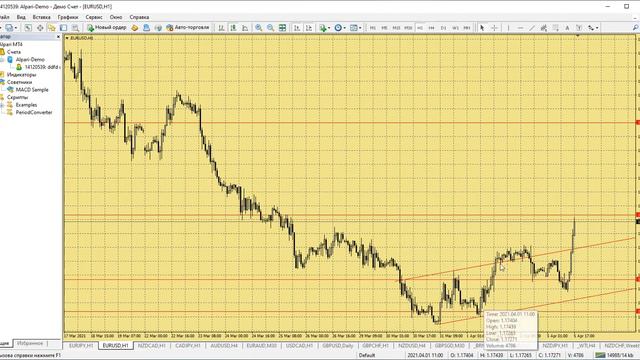Toggle Auto-trading (Авто-торговля) button
The width and height of the screenshot is (640, 360).
(188, 28)
